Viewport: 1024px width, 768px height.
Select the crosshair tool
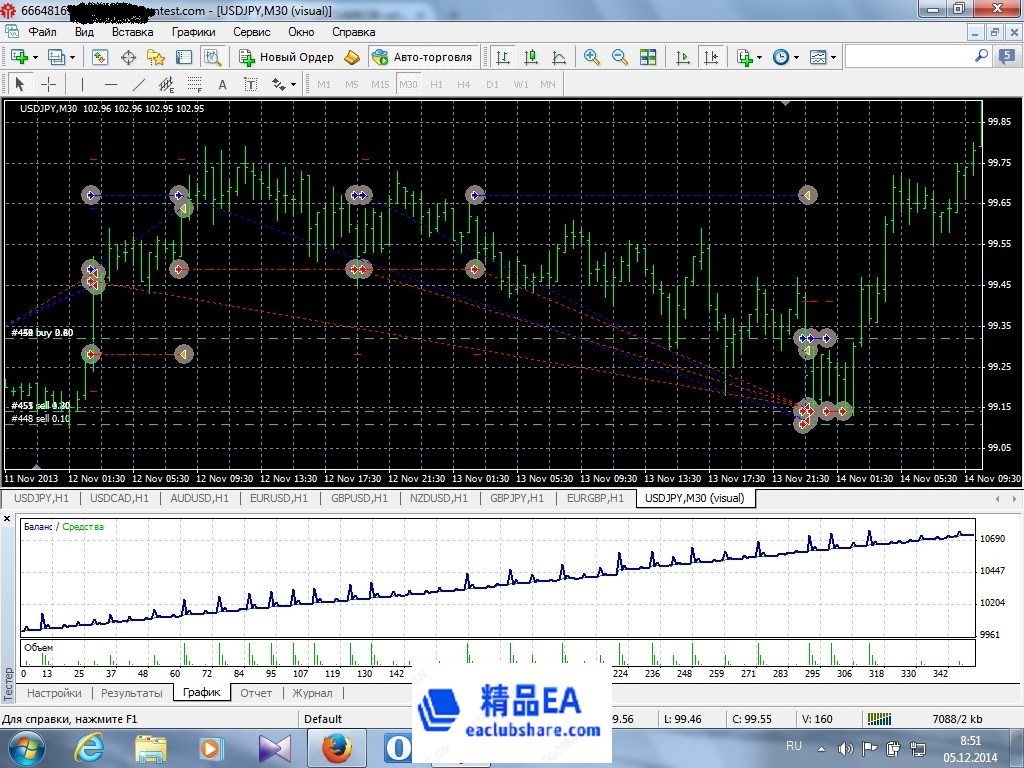47,85
